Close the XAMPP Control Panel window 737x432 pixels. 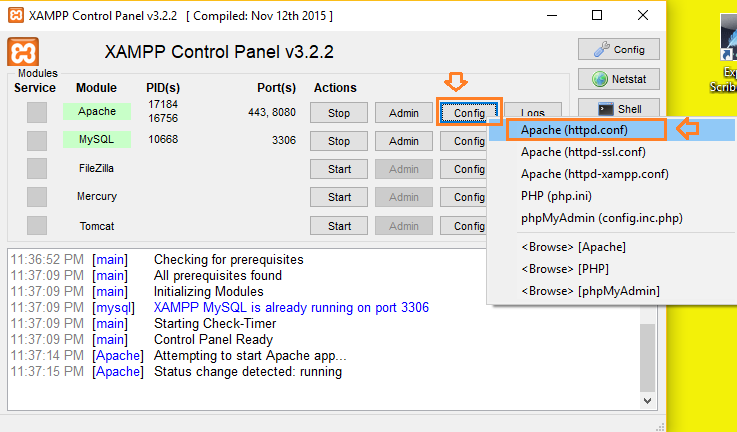coord(643,15)
